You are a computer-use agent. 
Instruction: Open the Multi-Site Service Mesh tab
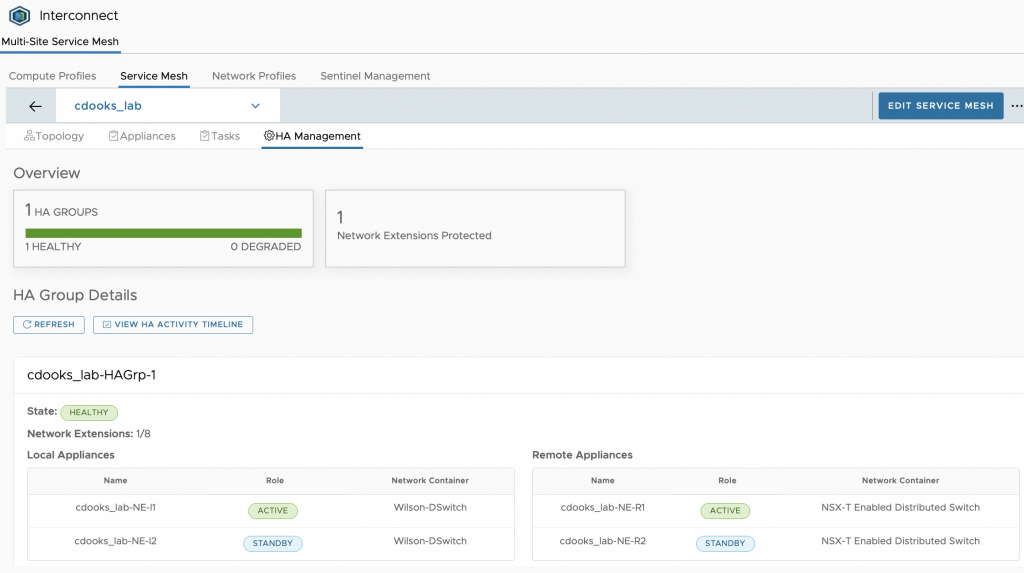[60, 41]
